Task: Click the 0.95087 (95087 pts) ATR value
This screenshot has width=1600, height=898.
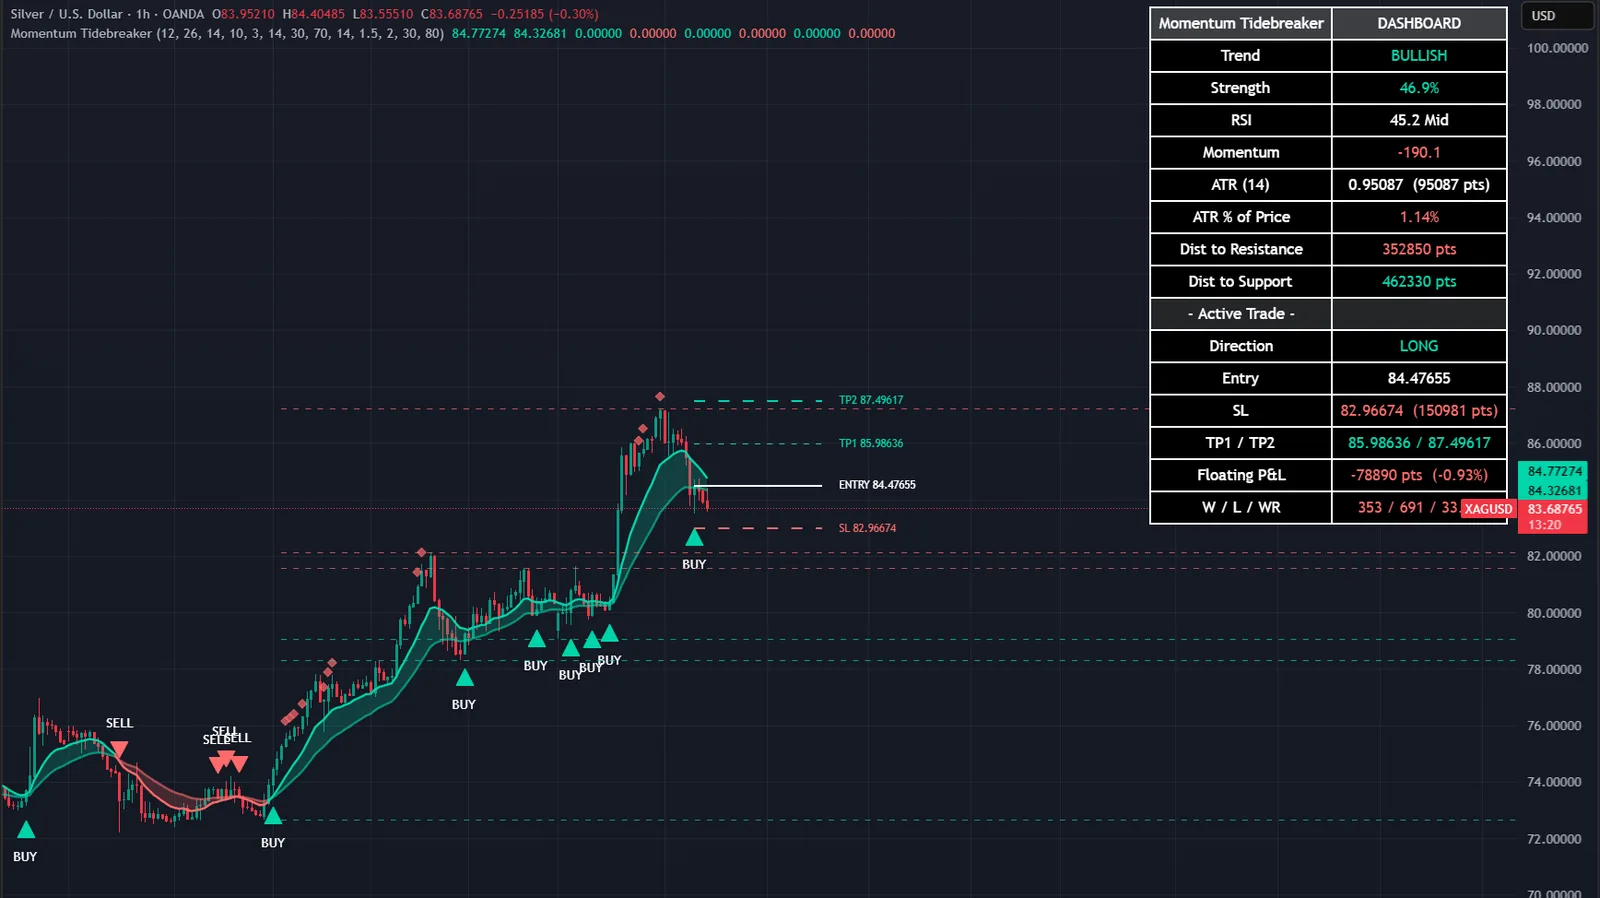Action: 1419,185
